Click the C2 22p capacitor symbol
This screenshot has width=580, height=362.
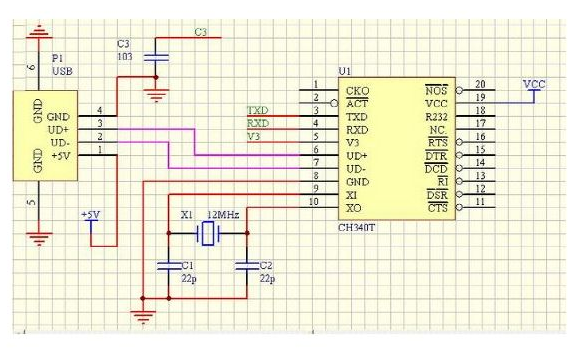[247, 266]
